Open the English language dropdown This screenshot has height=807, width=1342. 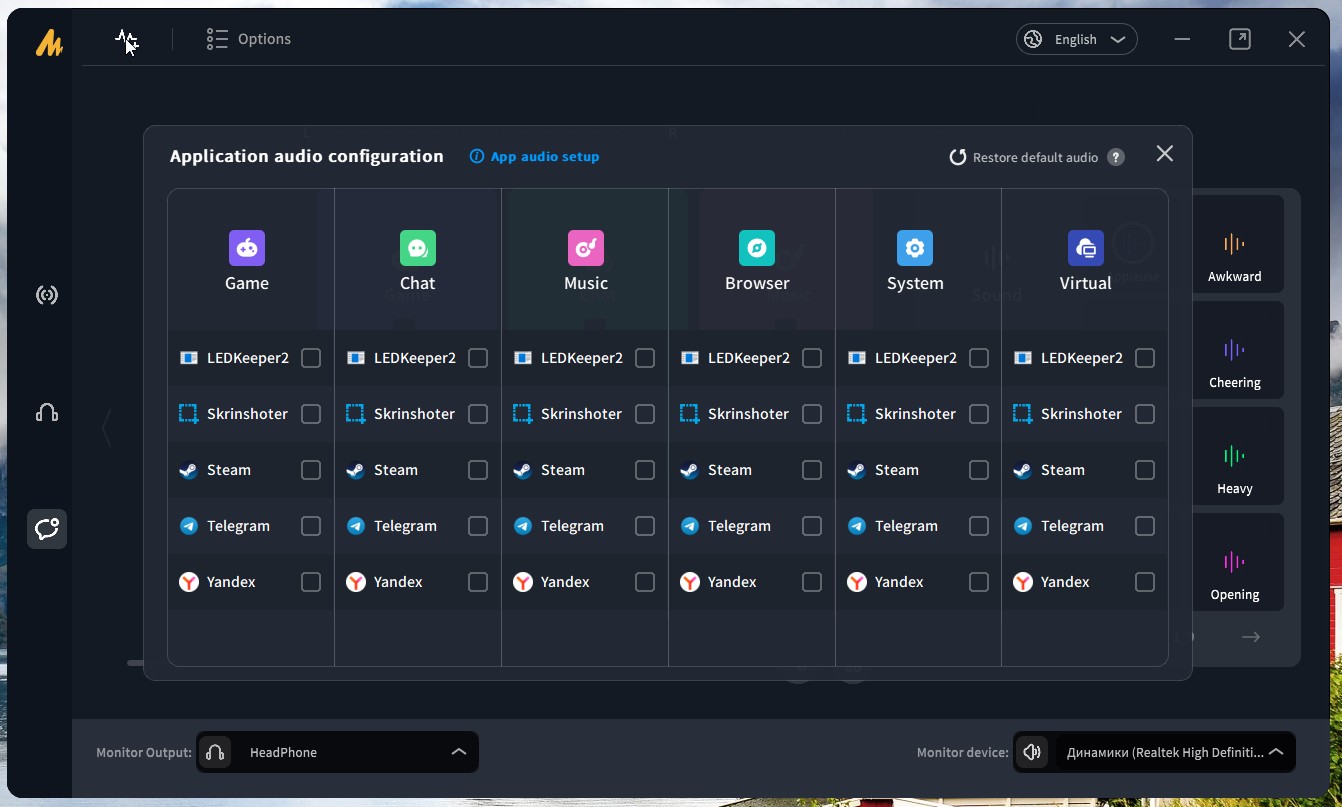[x=1077, y=39]
